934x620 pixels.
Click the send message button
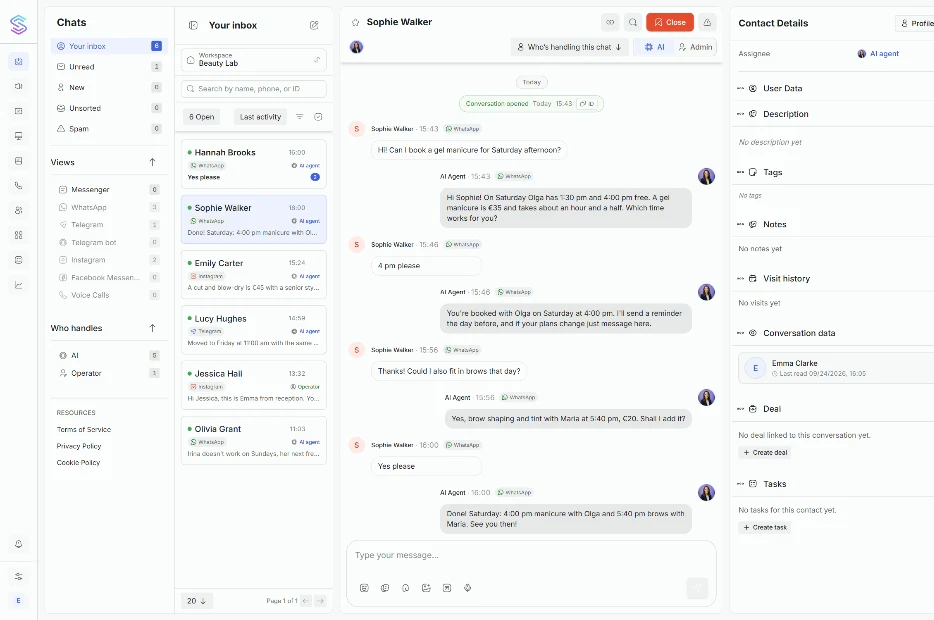click(x=697, y=588)
